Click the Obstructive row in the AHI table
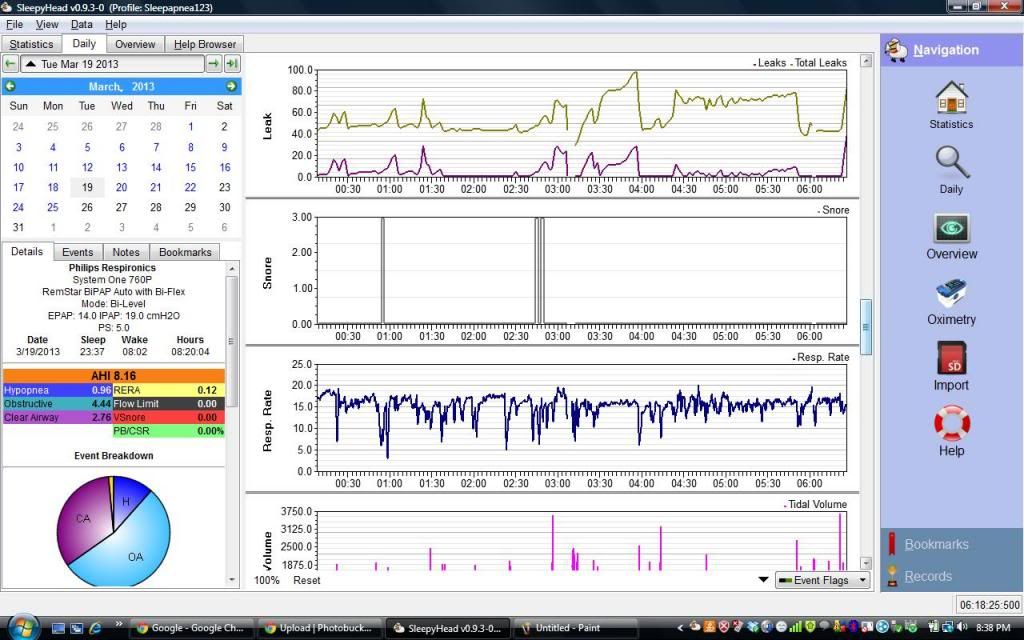 (57, 404)
